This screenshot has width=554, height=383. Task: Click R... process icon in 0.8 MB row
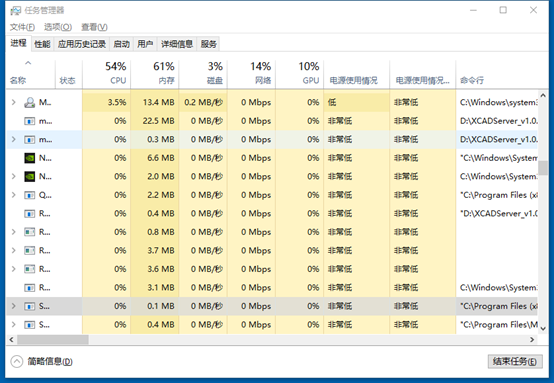[x=29, y=232]
